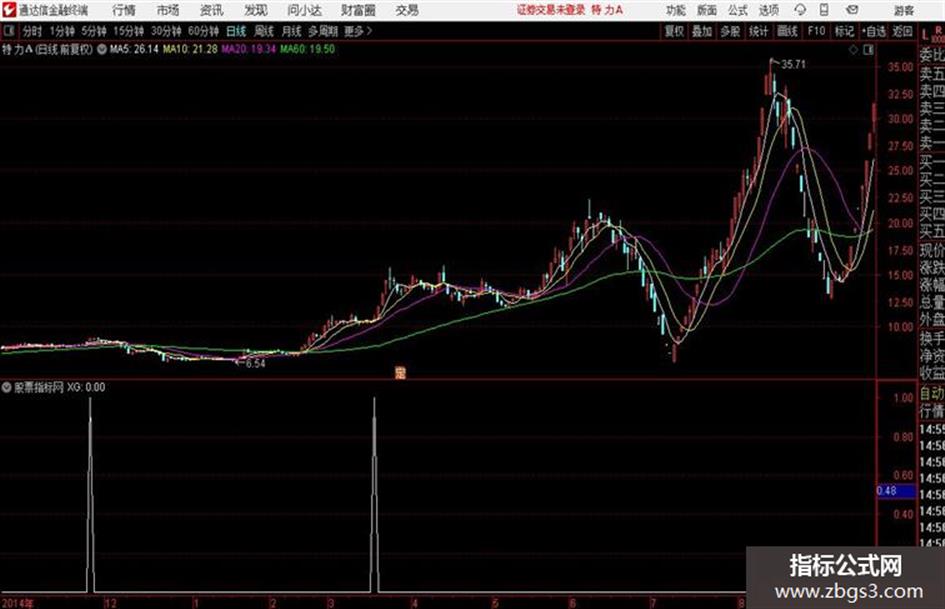Click the 复权 toolbar button
945x609 pixels.
coord(674,31)
